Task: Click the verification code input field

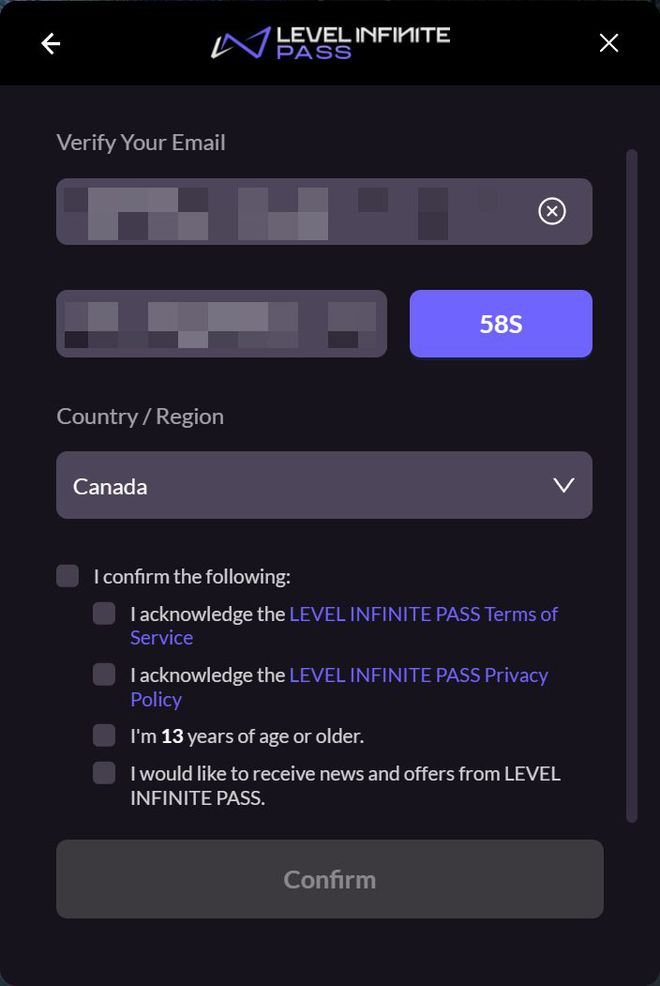Action: pos(221,324)
